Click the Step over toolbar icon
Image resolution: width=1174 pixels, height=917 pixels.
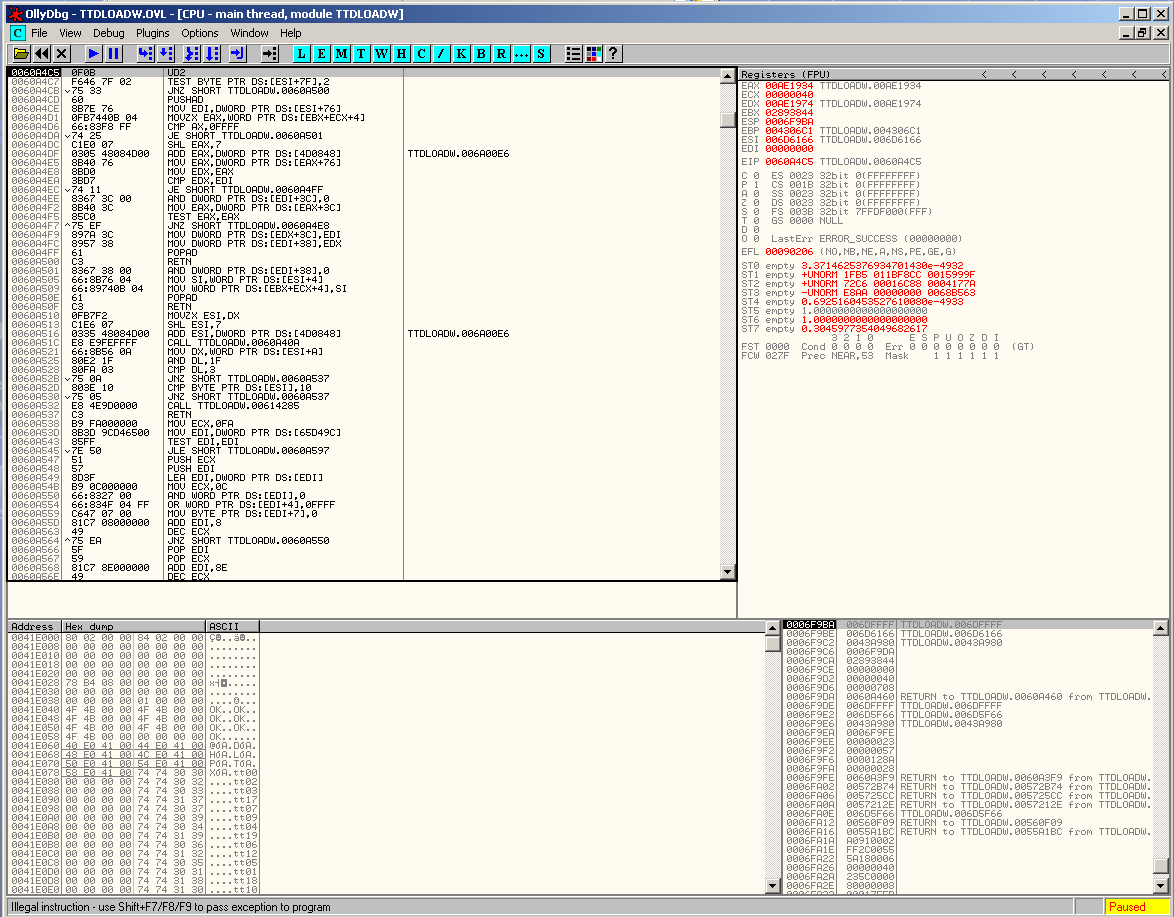click(165, 53)
